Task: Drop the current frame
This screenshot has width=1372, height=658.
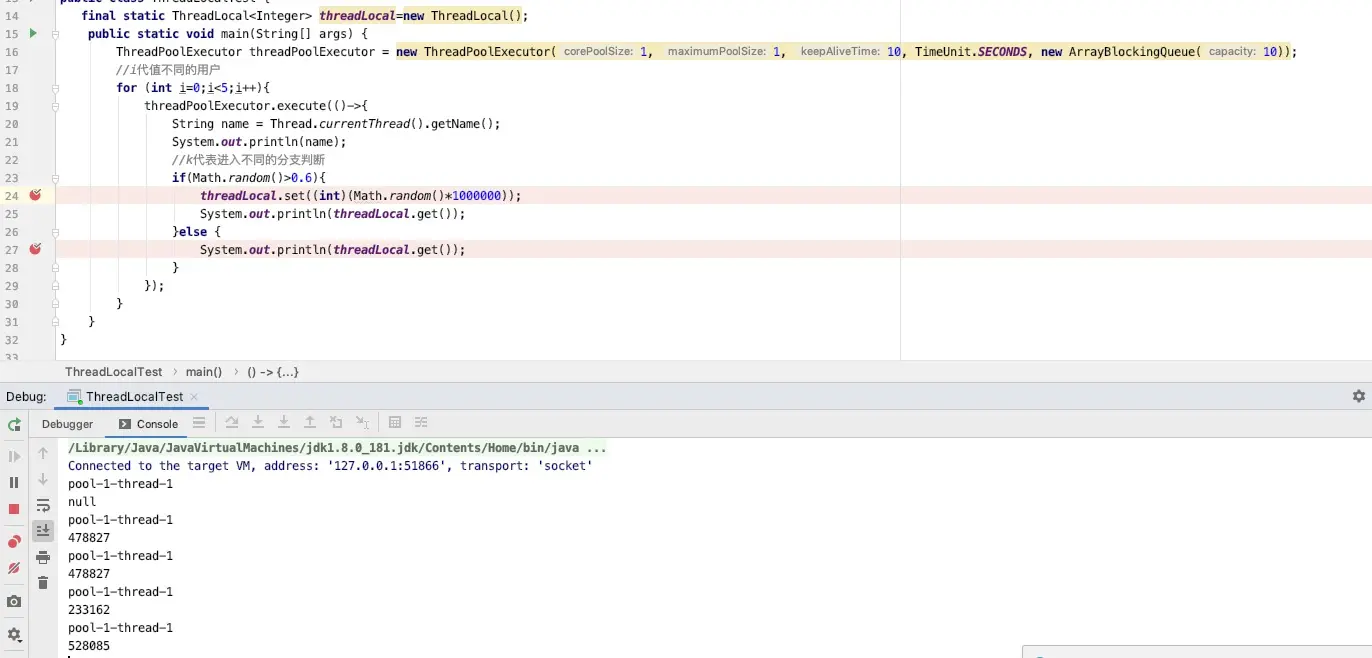Action: click(x=336, y=423)
